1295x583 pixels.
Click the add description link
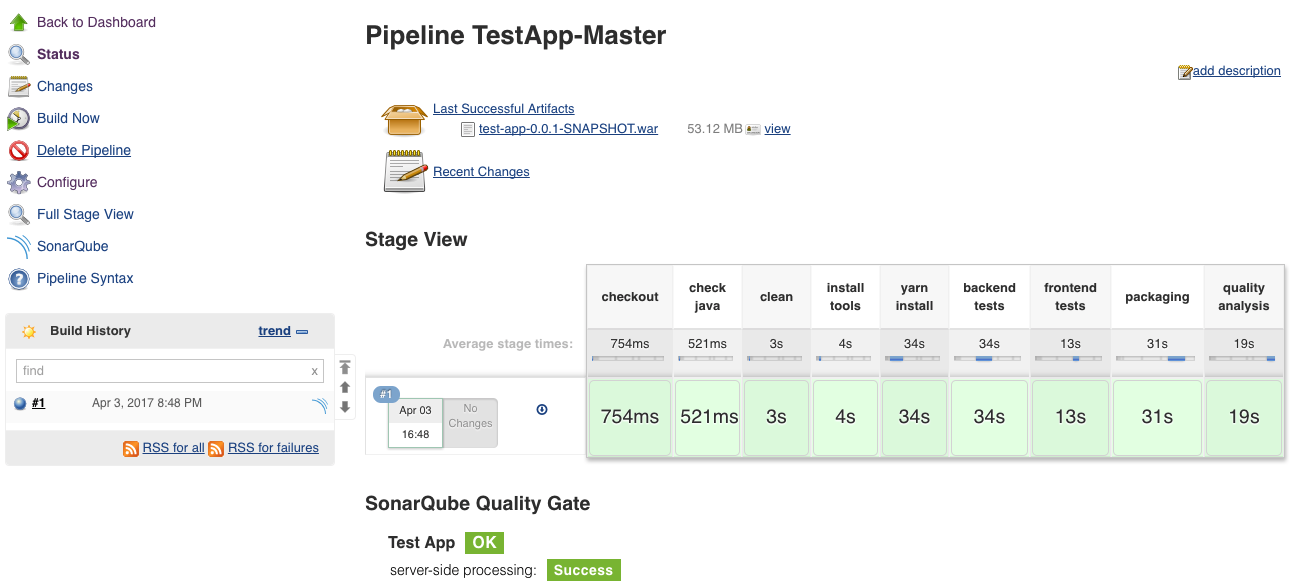[1236, 71]
